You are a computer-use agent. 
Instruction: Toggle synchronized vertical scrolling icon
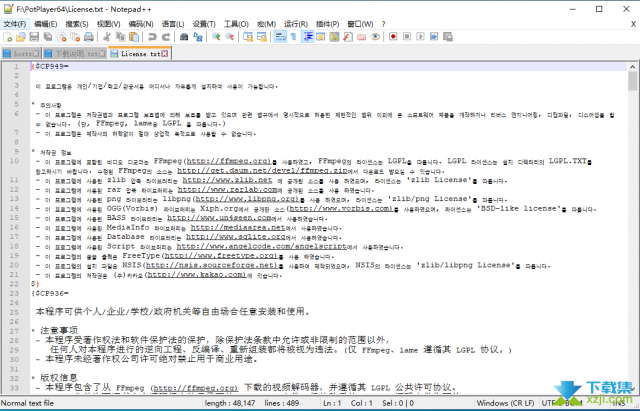pos(248,37)
